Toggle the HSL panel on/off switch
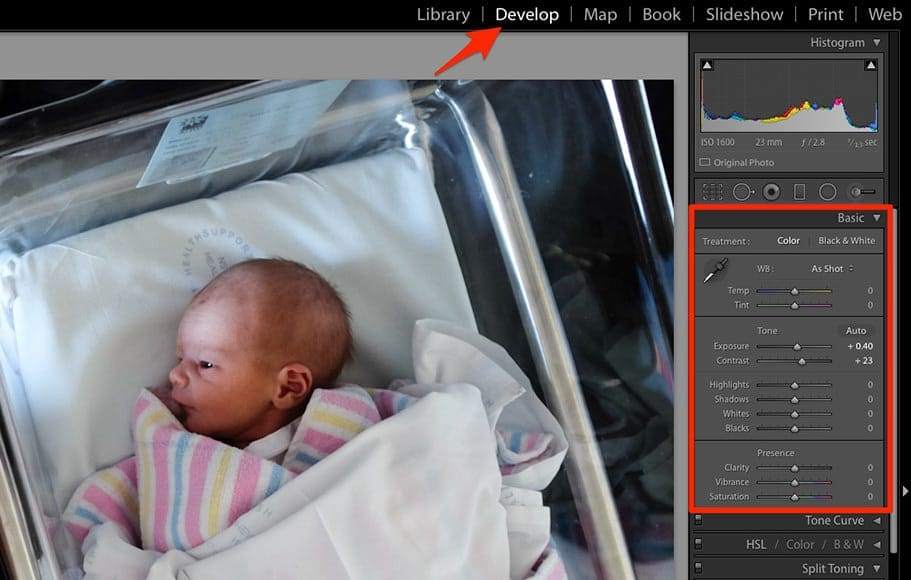Viewport: 911px width, 580px height. (x=698, y=544)
